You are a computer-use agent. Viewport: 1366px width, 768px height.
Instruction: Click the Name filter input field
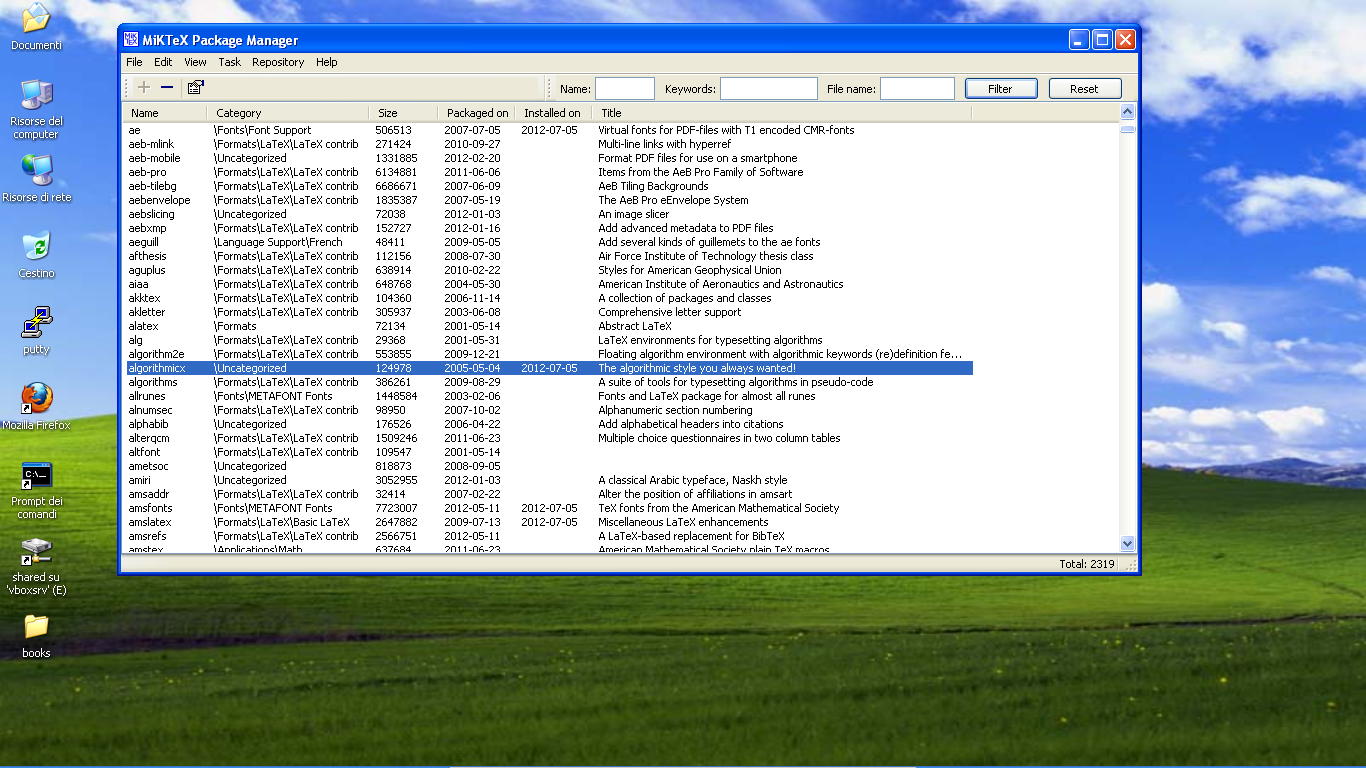(625, 89)
